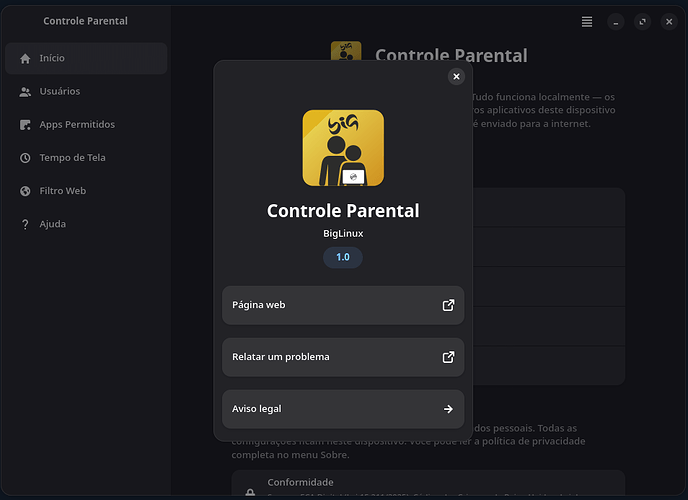Open Ajuda question mark icon
The height and width of the screenshot is (500, 688).
pyautogui.click(x=25, y=224)
